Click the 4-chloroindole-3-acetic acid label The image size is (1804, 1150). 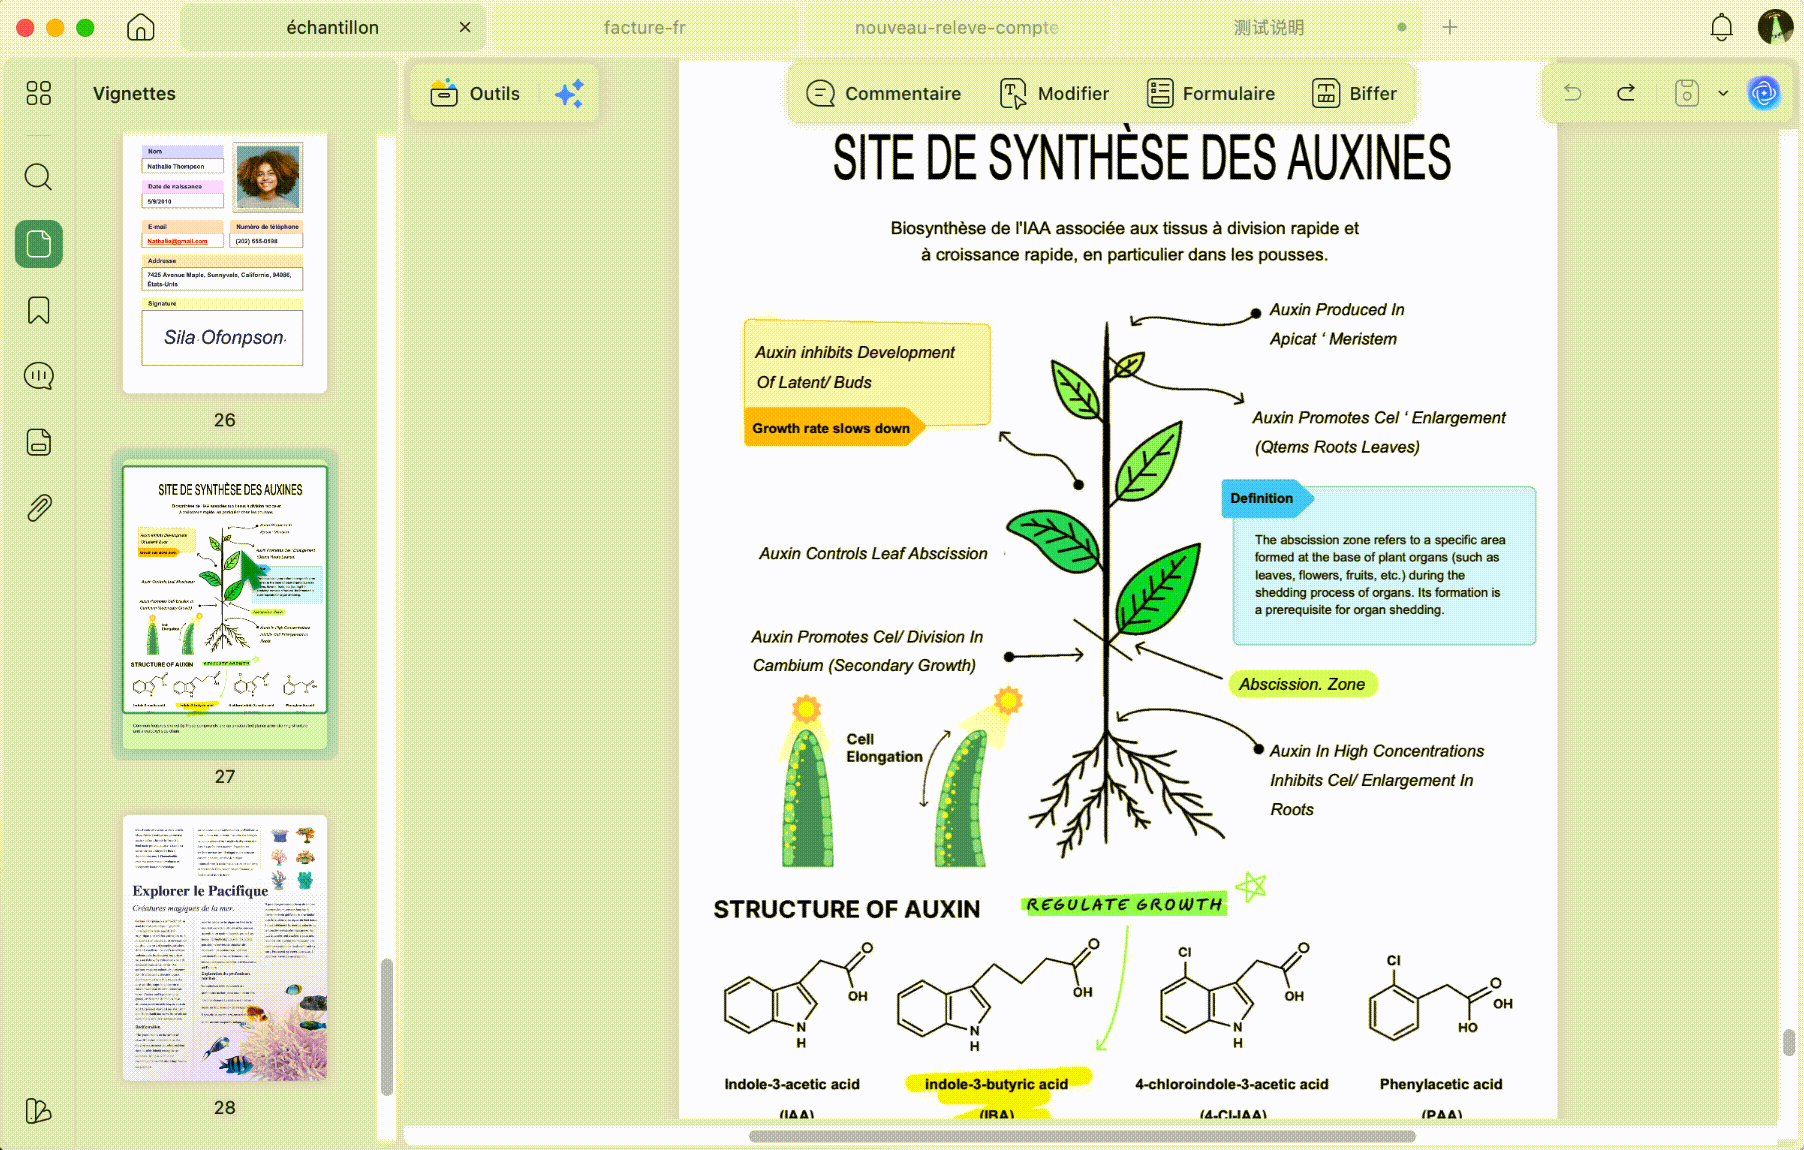[x=1232, y=1084]
